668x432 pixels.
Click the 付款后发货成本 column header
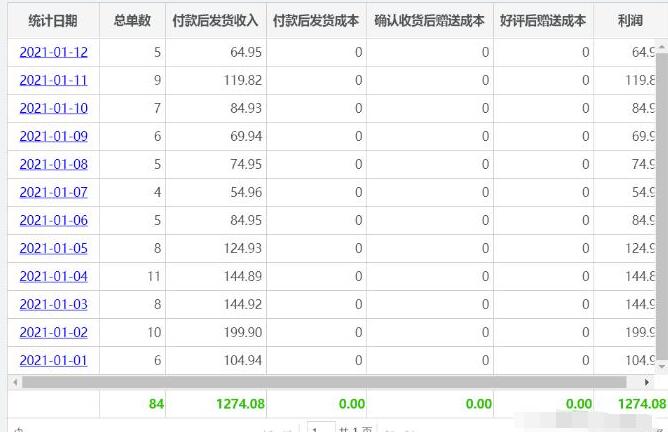(316, 20)
